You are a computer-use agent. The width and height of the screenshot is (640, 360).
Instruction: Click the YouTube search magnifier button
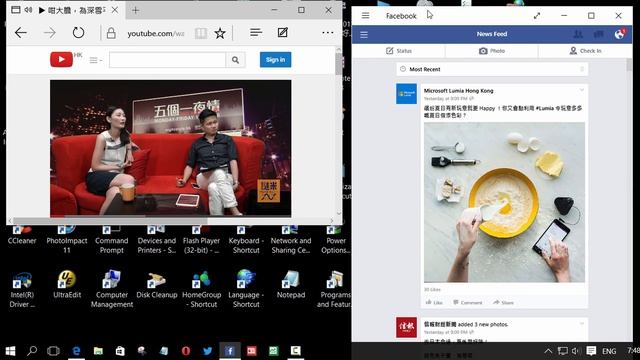[236, 60]
